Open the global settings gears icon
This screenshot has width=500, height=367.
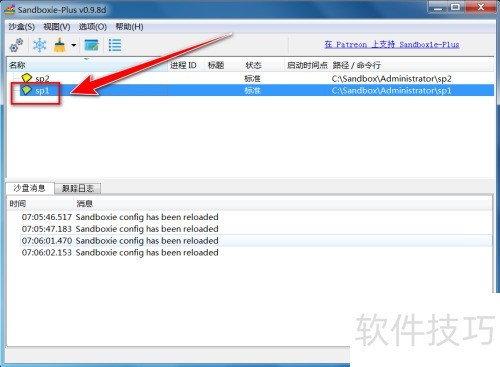pyautogui.click(x=16, y=45)
